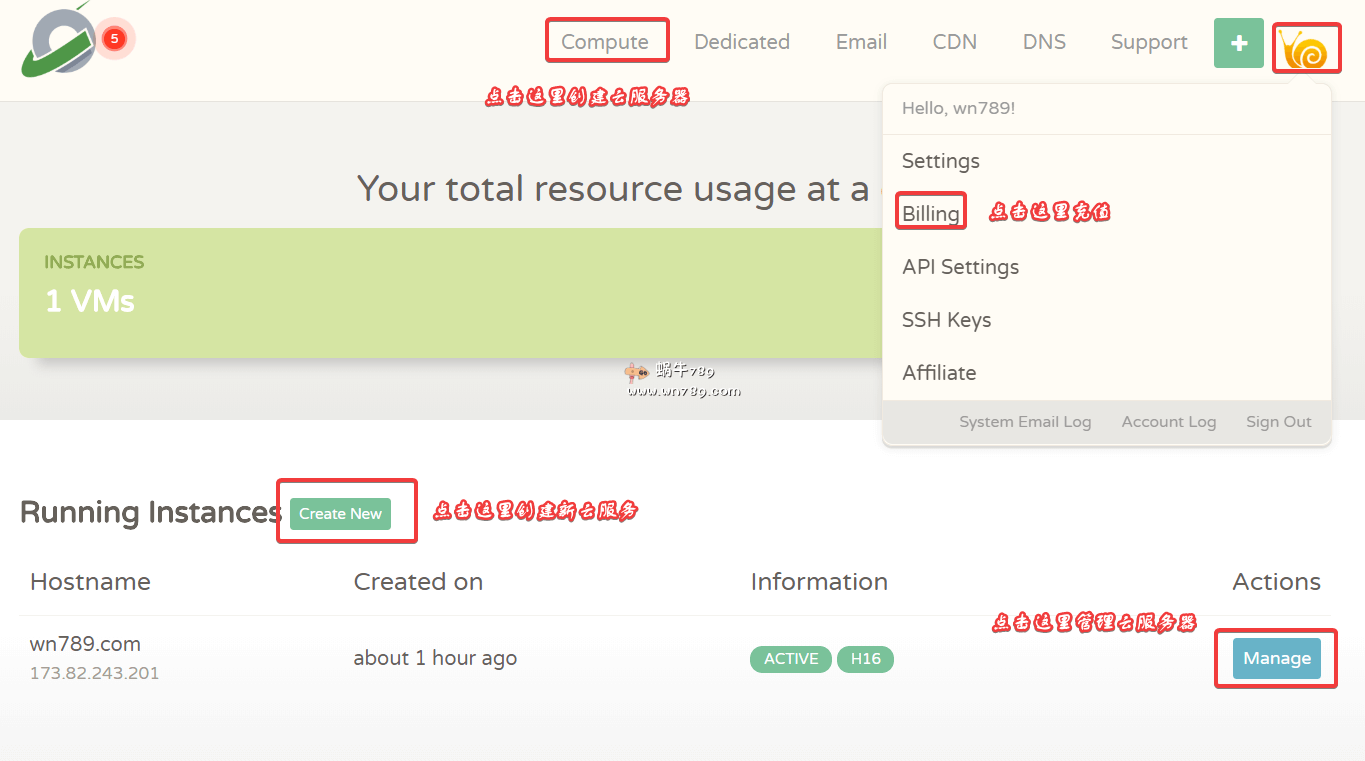Go to the Dedicated section
This screenshot has width=1365, height=761.
pyautogui.click(x=741, y=42)
